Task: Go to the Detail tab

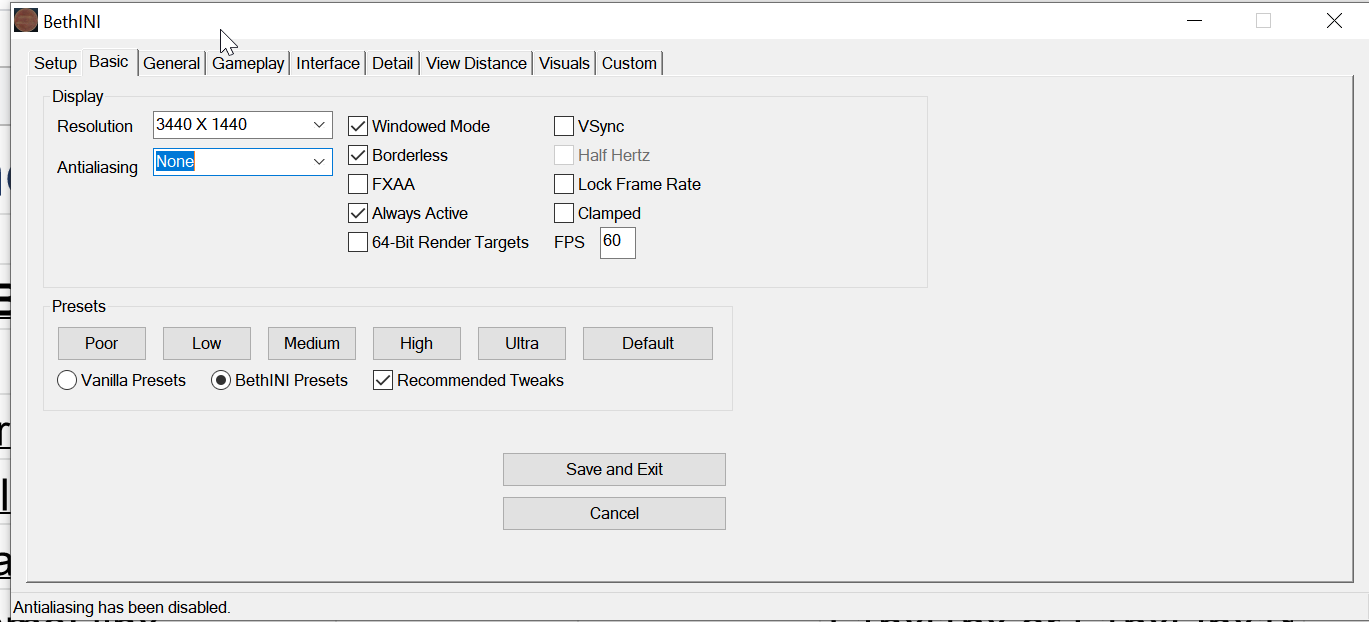Action: [393, 63]
